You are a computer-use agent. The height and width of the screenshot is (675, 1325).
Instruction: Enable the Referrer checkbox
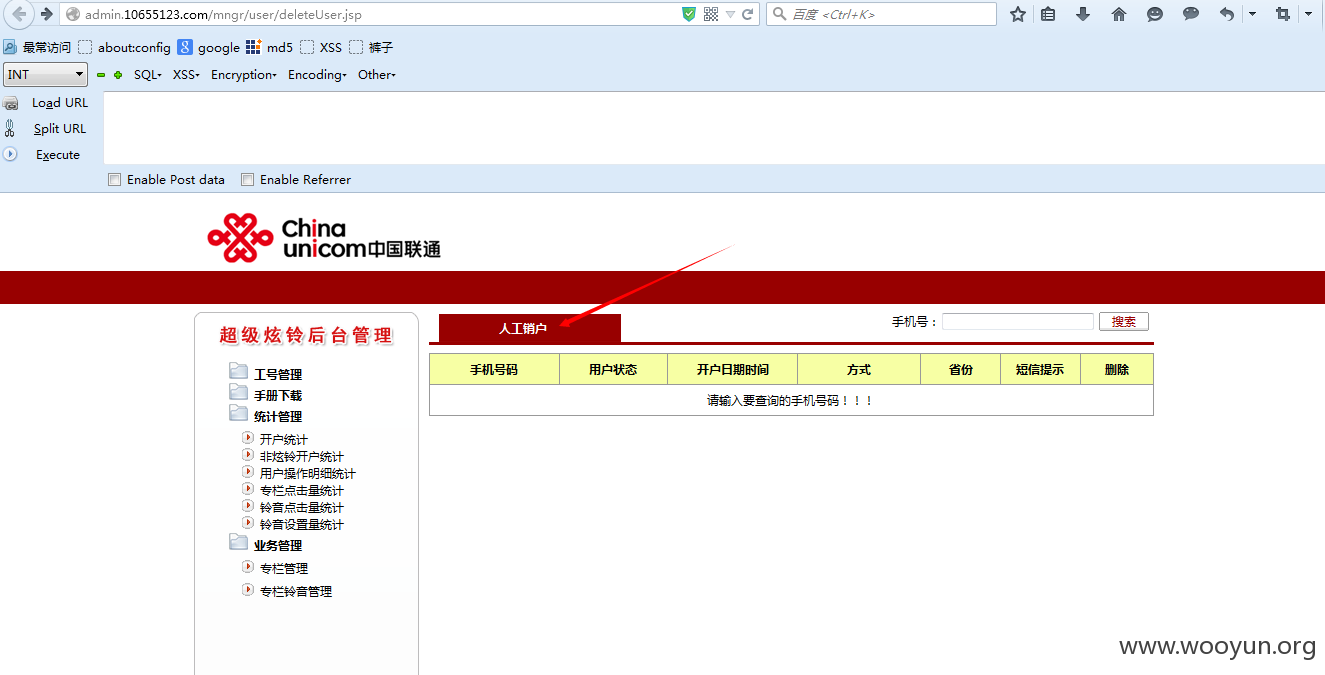click(248, 180)
